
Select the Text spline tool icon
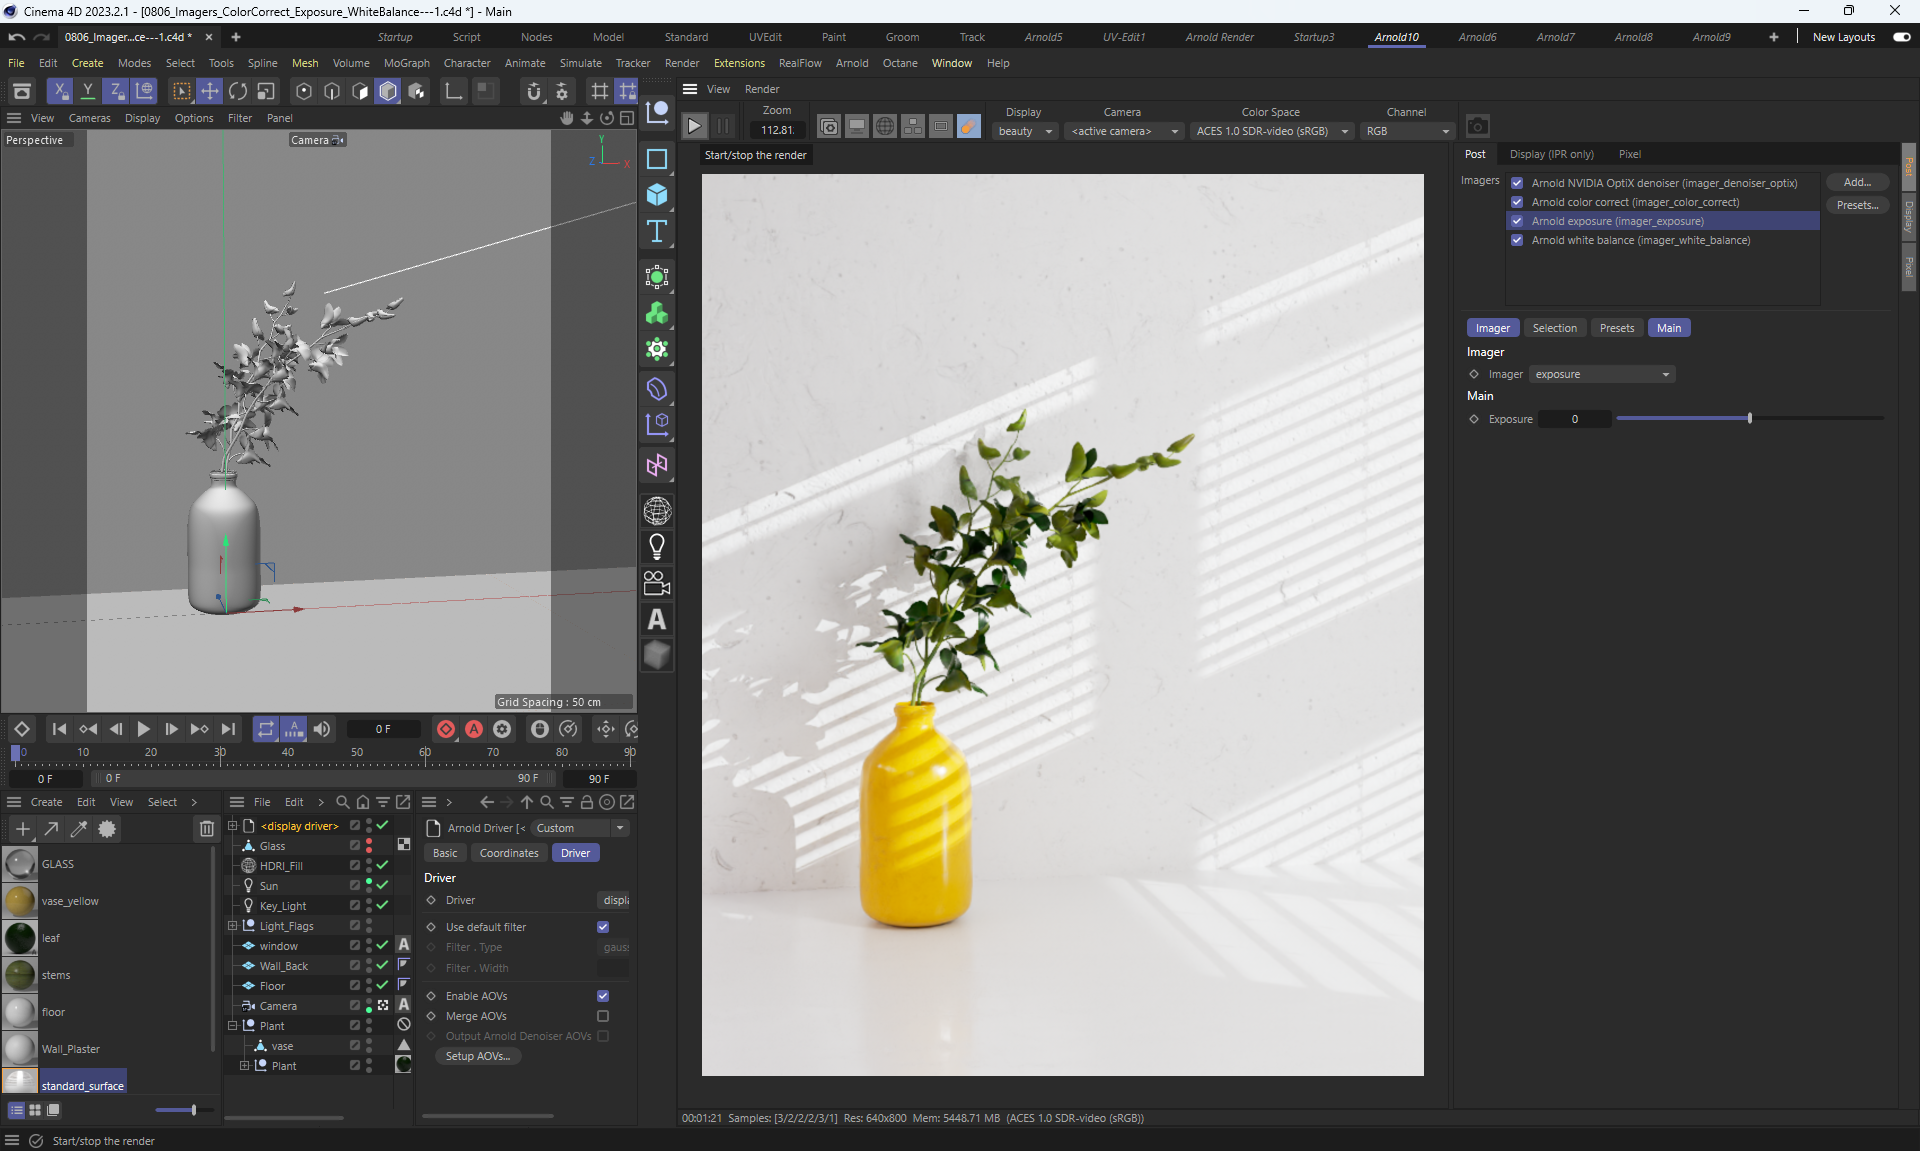pos(657,232)
